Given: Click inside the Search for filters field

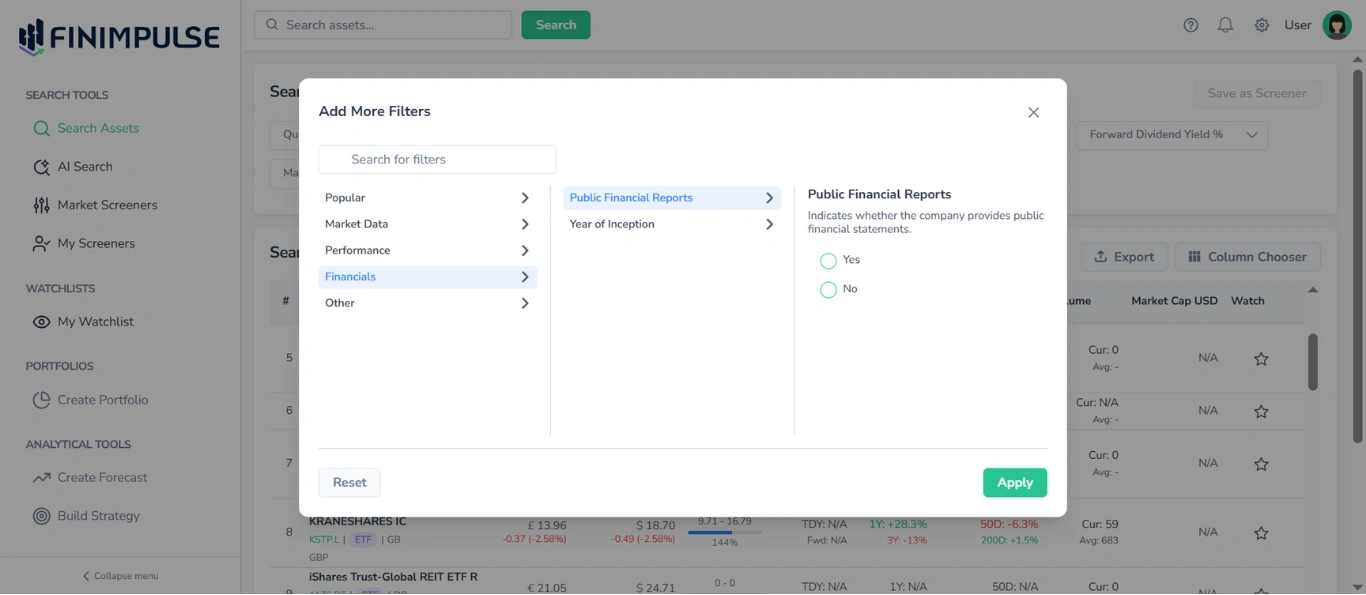Looking at the screenshot, I should click(437, 159).
